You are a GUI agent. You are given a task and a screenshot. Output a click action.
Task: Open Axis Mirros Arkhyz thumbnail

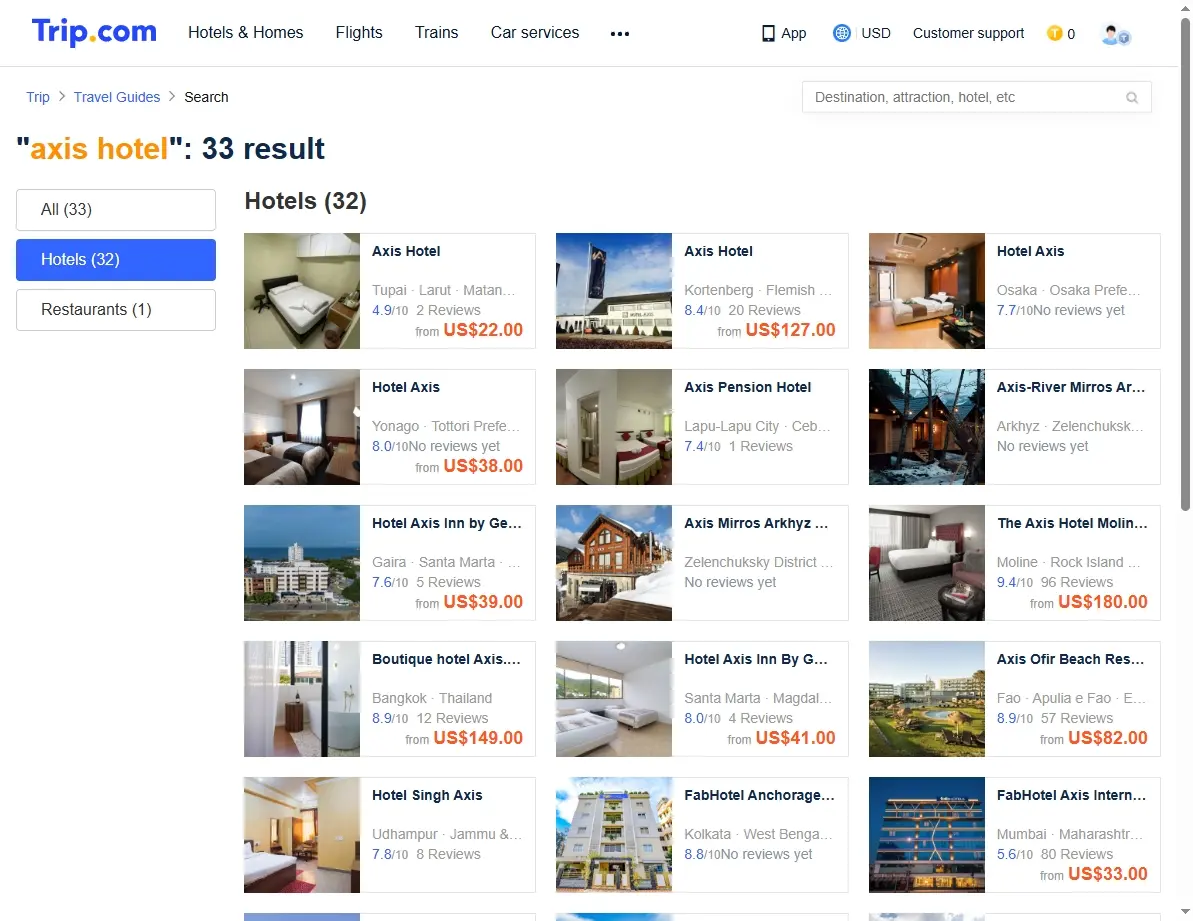tap(614, 564)
